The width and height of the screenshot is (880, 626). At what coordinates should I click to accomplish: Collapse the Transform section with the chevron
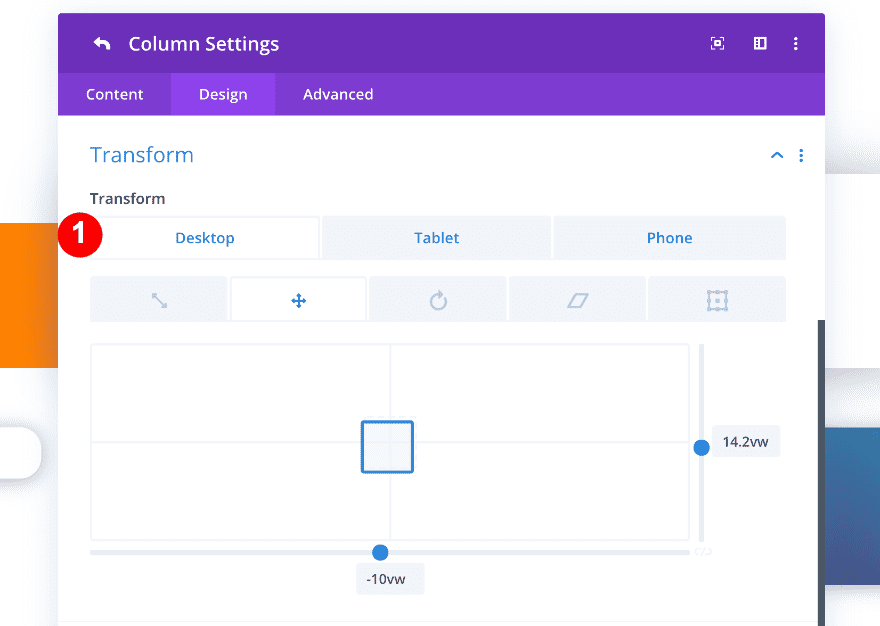coord(777,155)
